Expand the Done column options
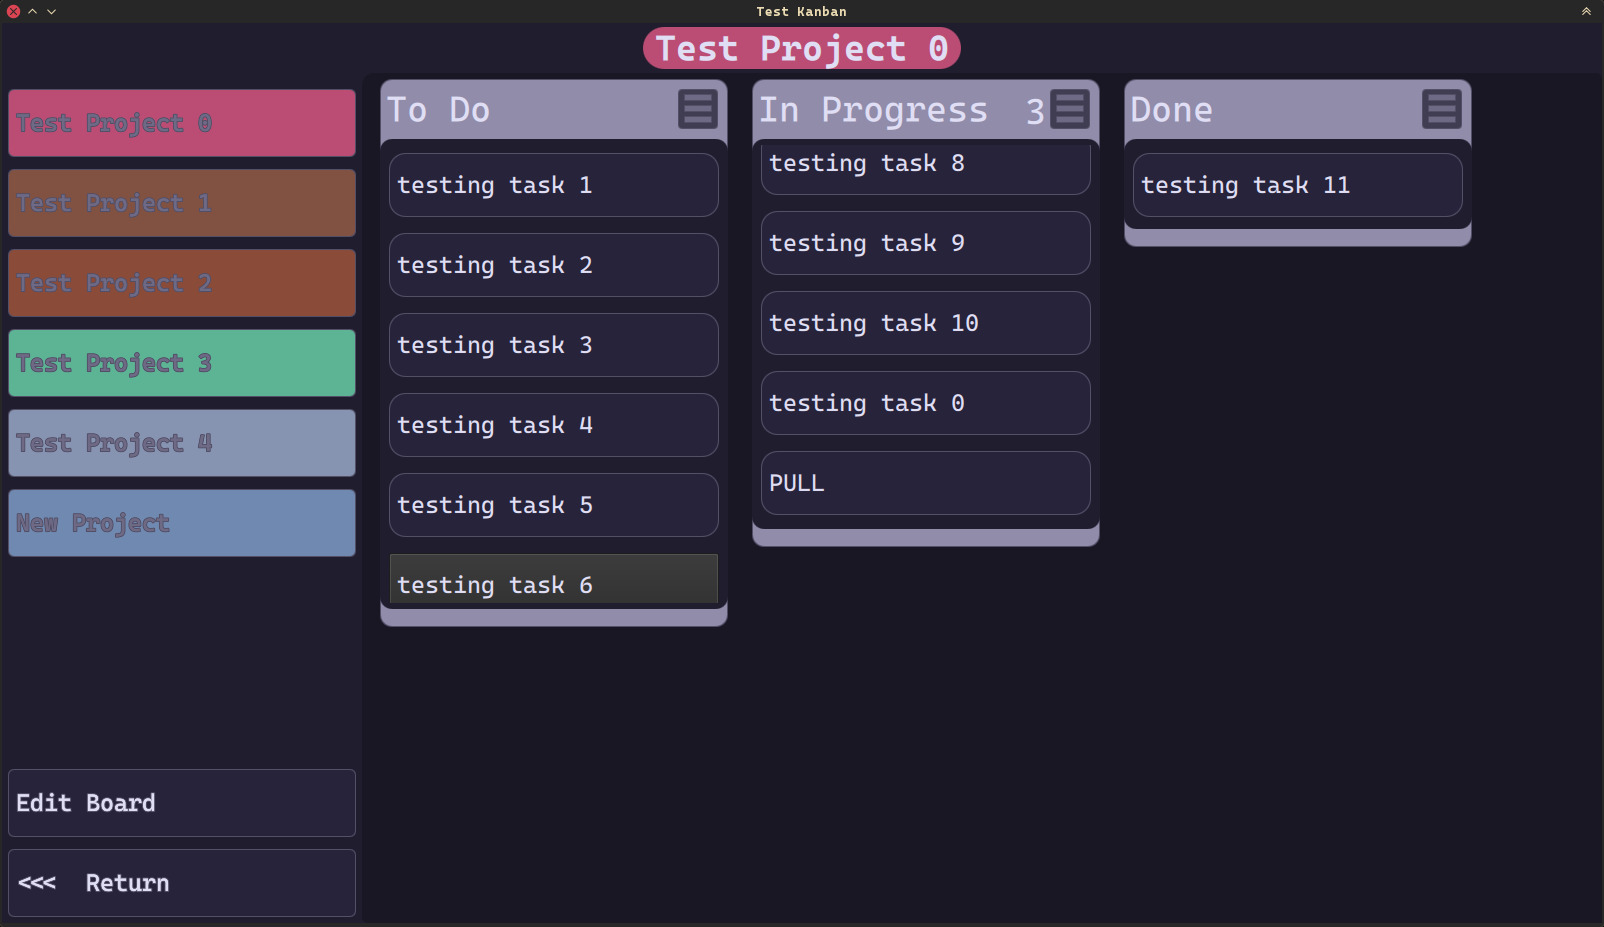Image resolution: width=1604 pixels, height=927 pixels. coord(1441,110)
